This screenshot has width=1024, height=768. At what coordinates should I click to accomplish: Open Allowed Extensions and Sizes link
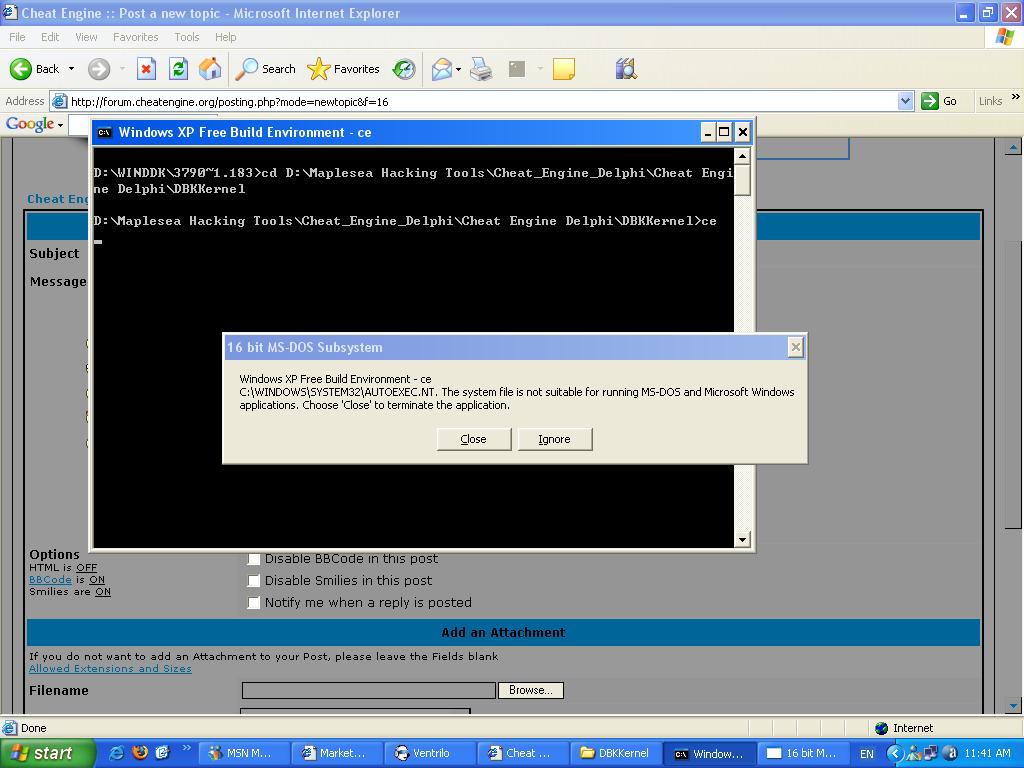point(110,669)
